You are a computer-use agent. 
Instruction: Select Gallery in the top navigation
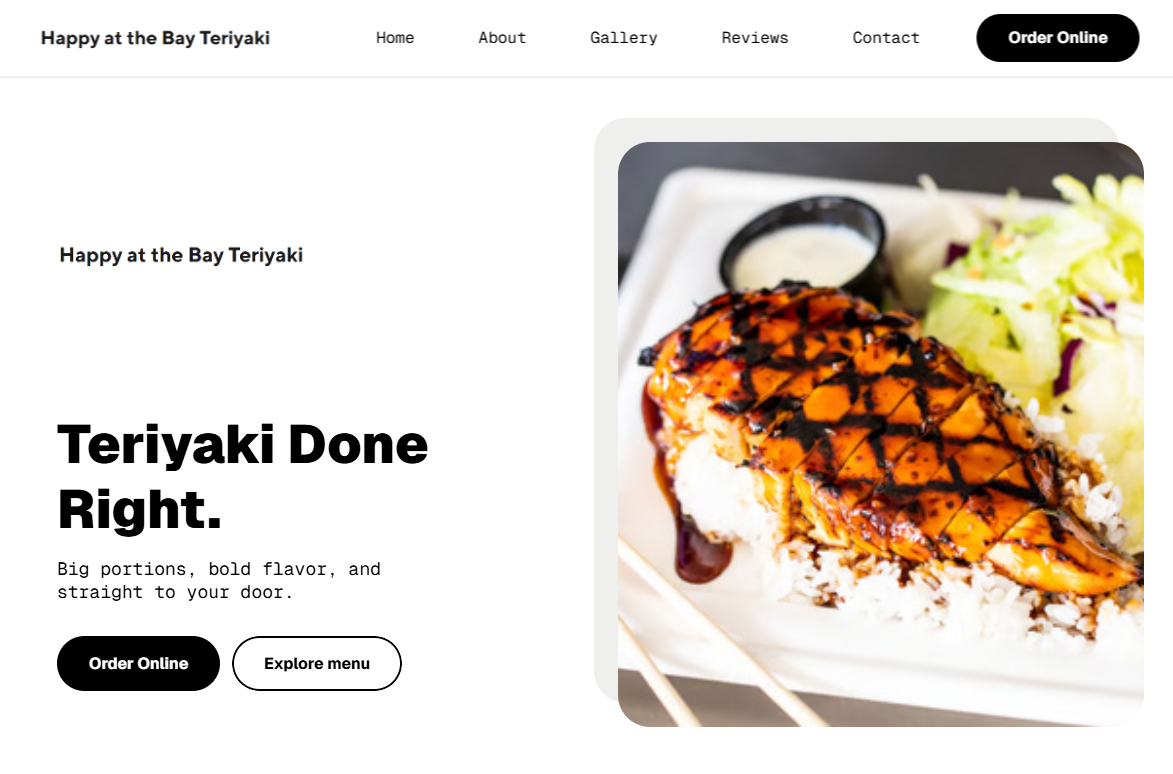(x=623, y=38)
